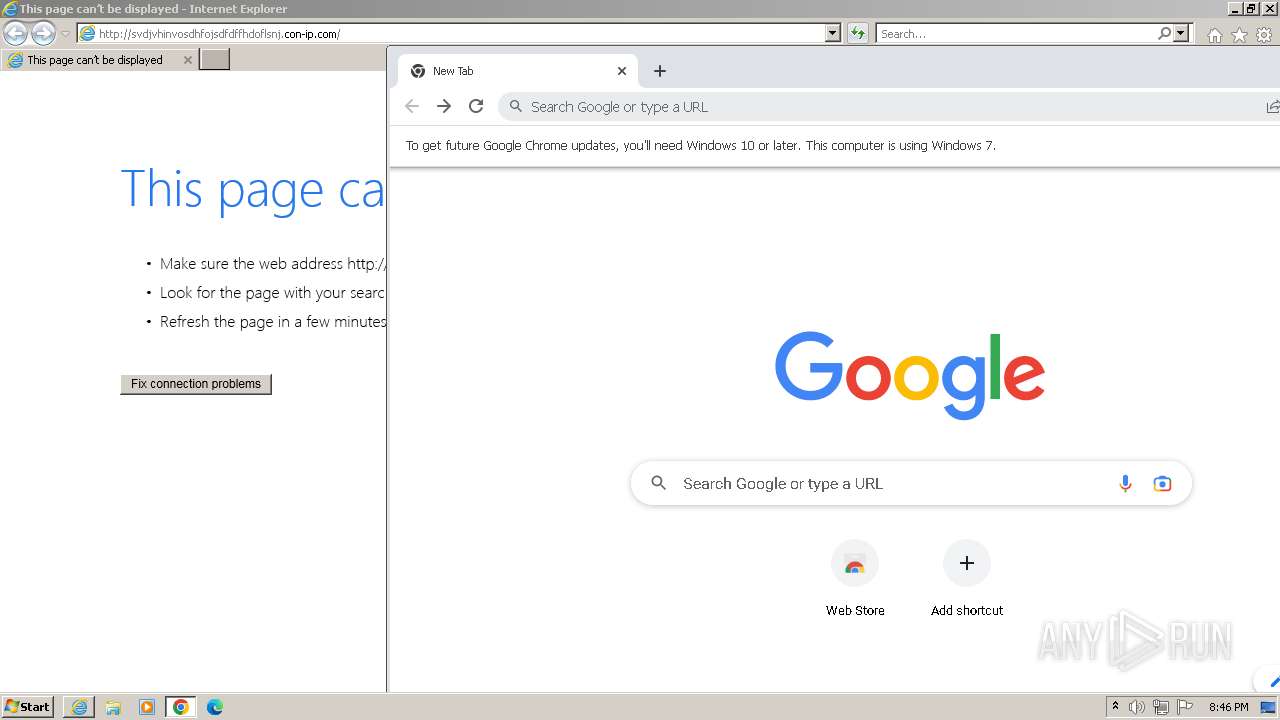Viewport: 1280px width, 720px height.
Task: Click the Show desktop button
Action: tap(1268, 707)
